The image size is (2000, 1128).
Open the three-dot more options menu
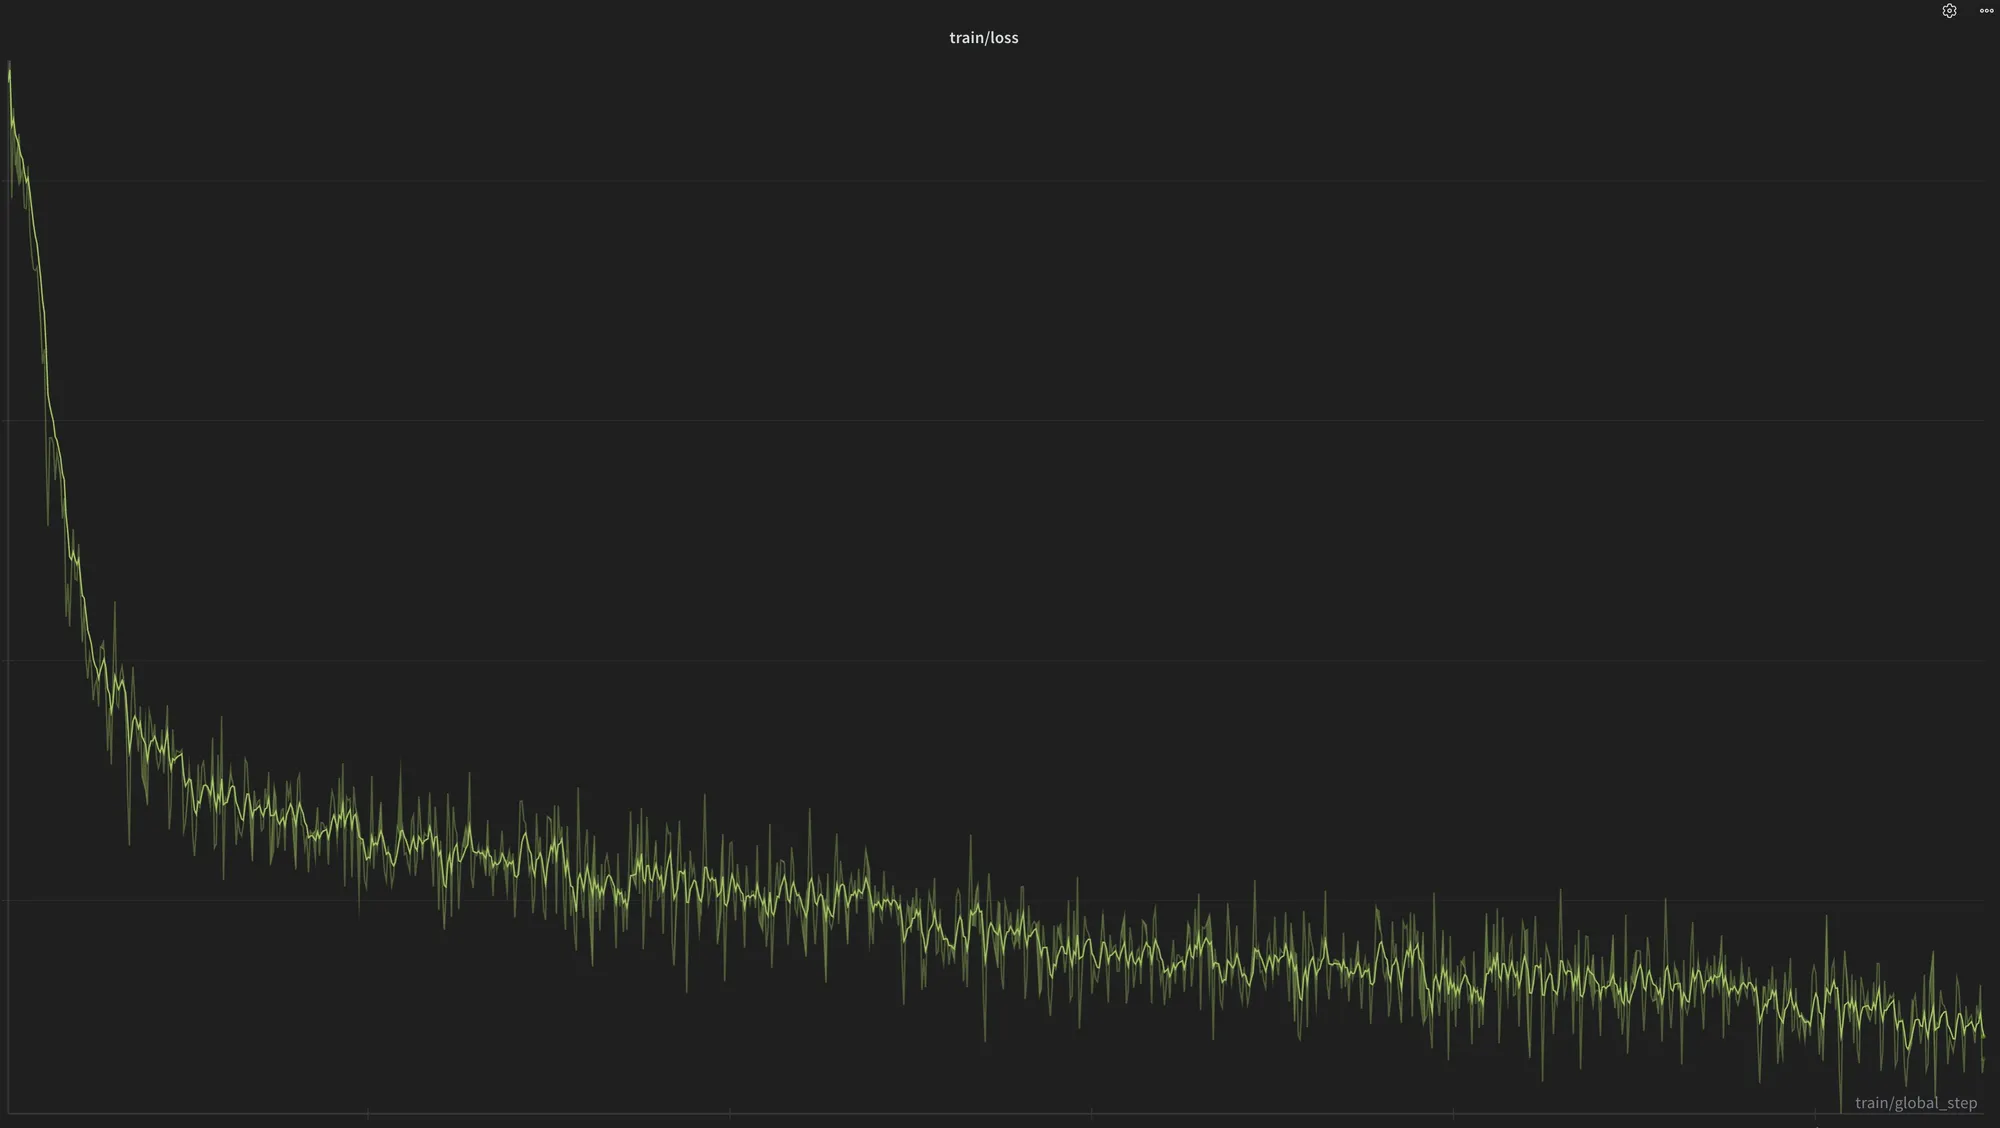[x=1986, y=11]
